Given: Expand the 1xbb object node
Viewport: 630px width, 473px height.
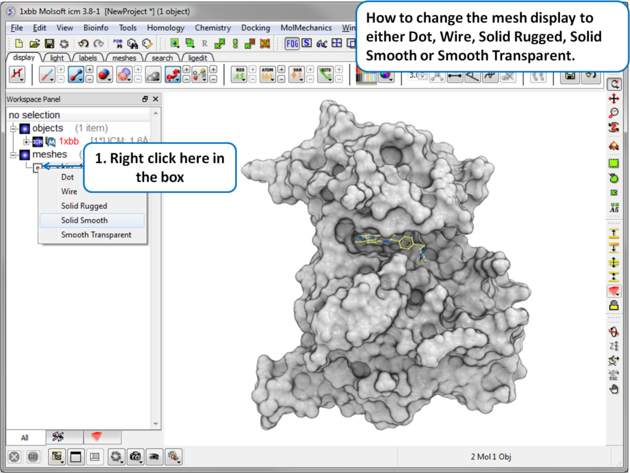Looking at the screenshot, I should tap(26, 142).
